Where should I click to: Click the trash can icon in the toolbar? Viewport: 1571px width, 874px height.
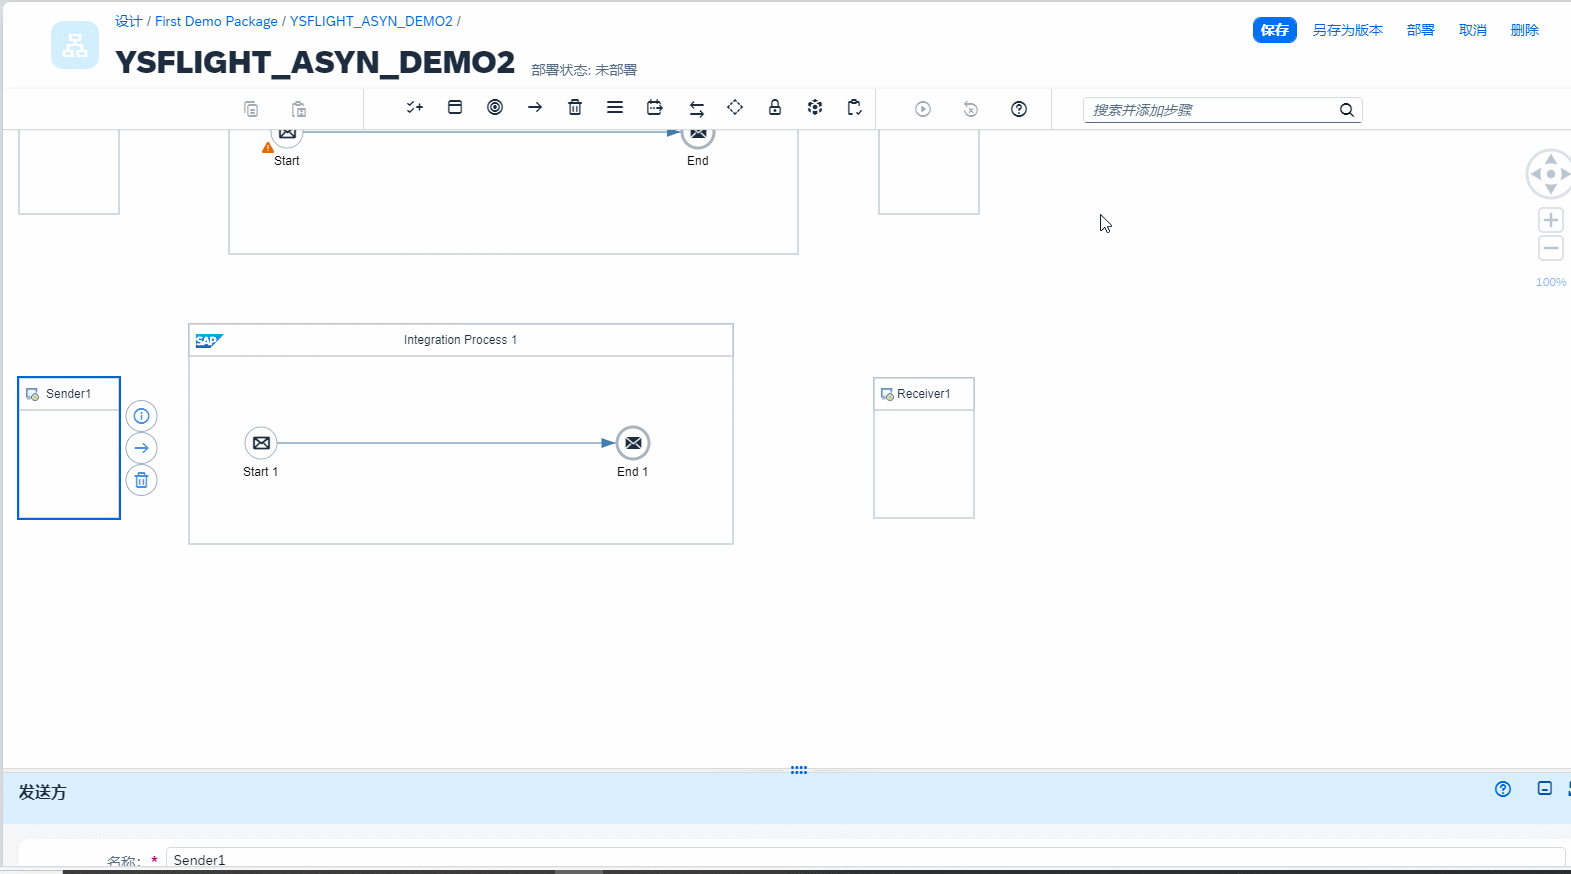tap(575, 108)
